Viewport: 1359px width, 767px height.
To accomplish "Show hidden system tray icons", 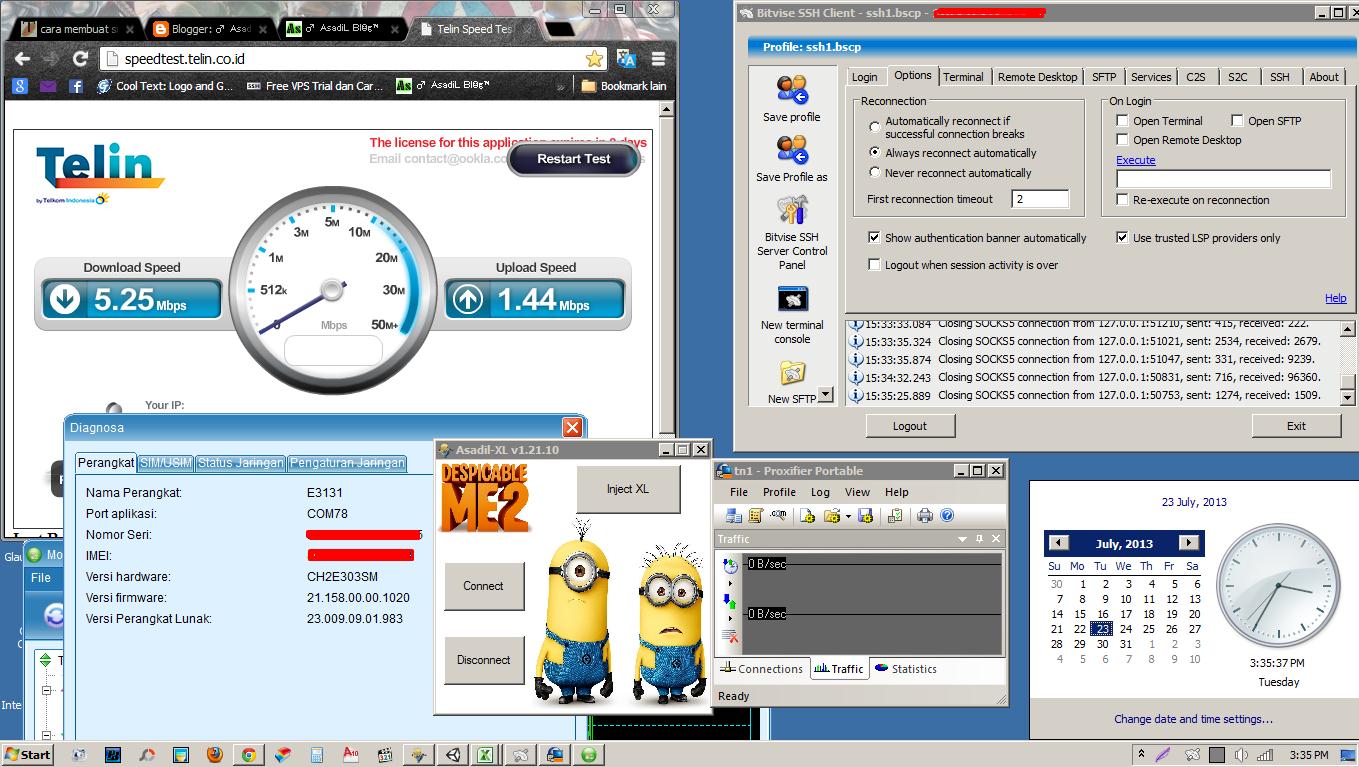I will [1141, 755].
